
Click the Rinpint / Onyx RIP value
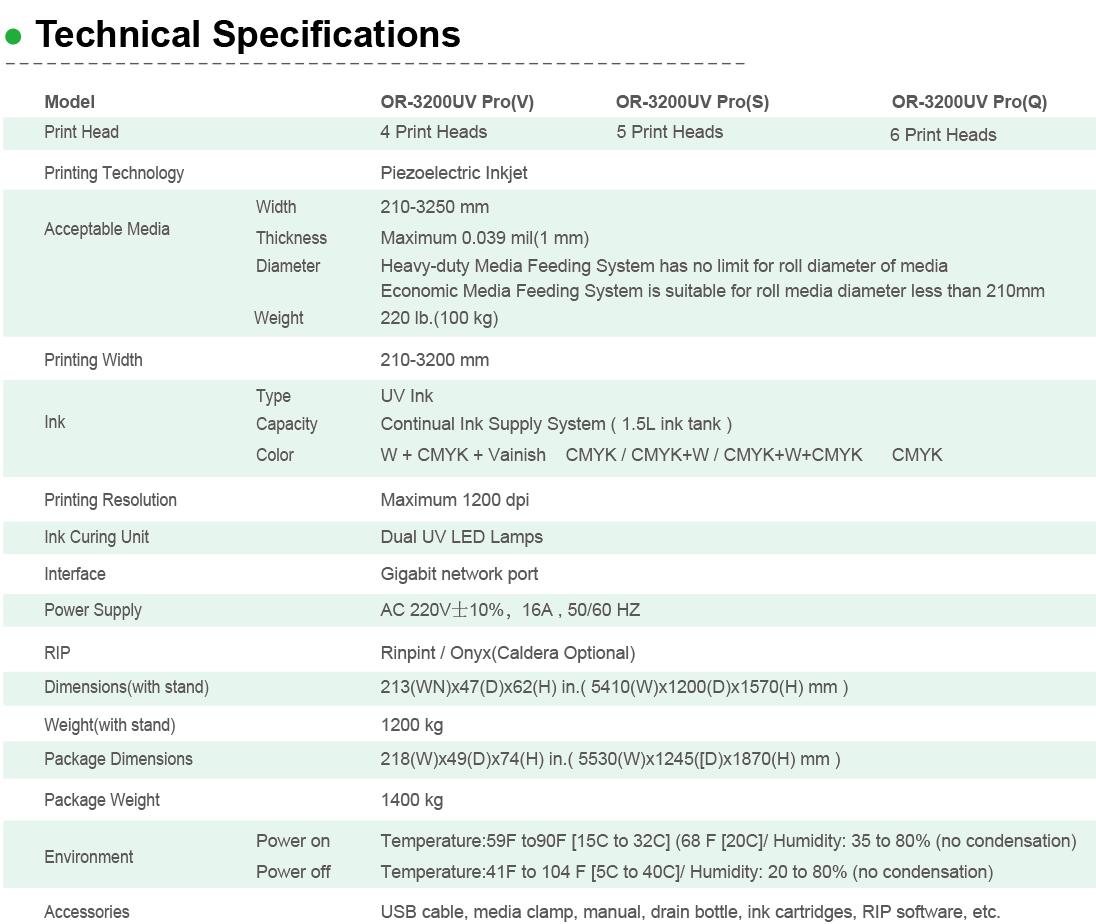(x=507, y=653)
